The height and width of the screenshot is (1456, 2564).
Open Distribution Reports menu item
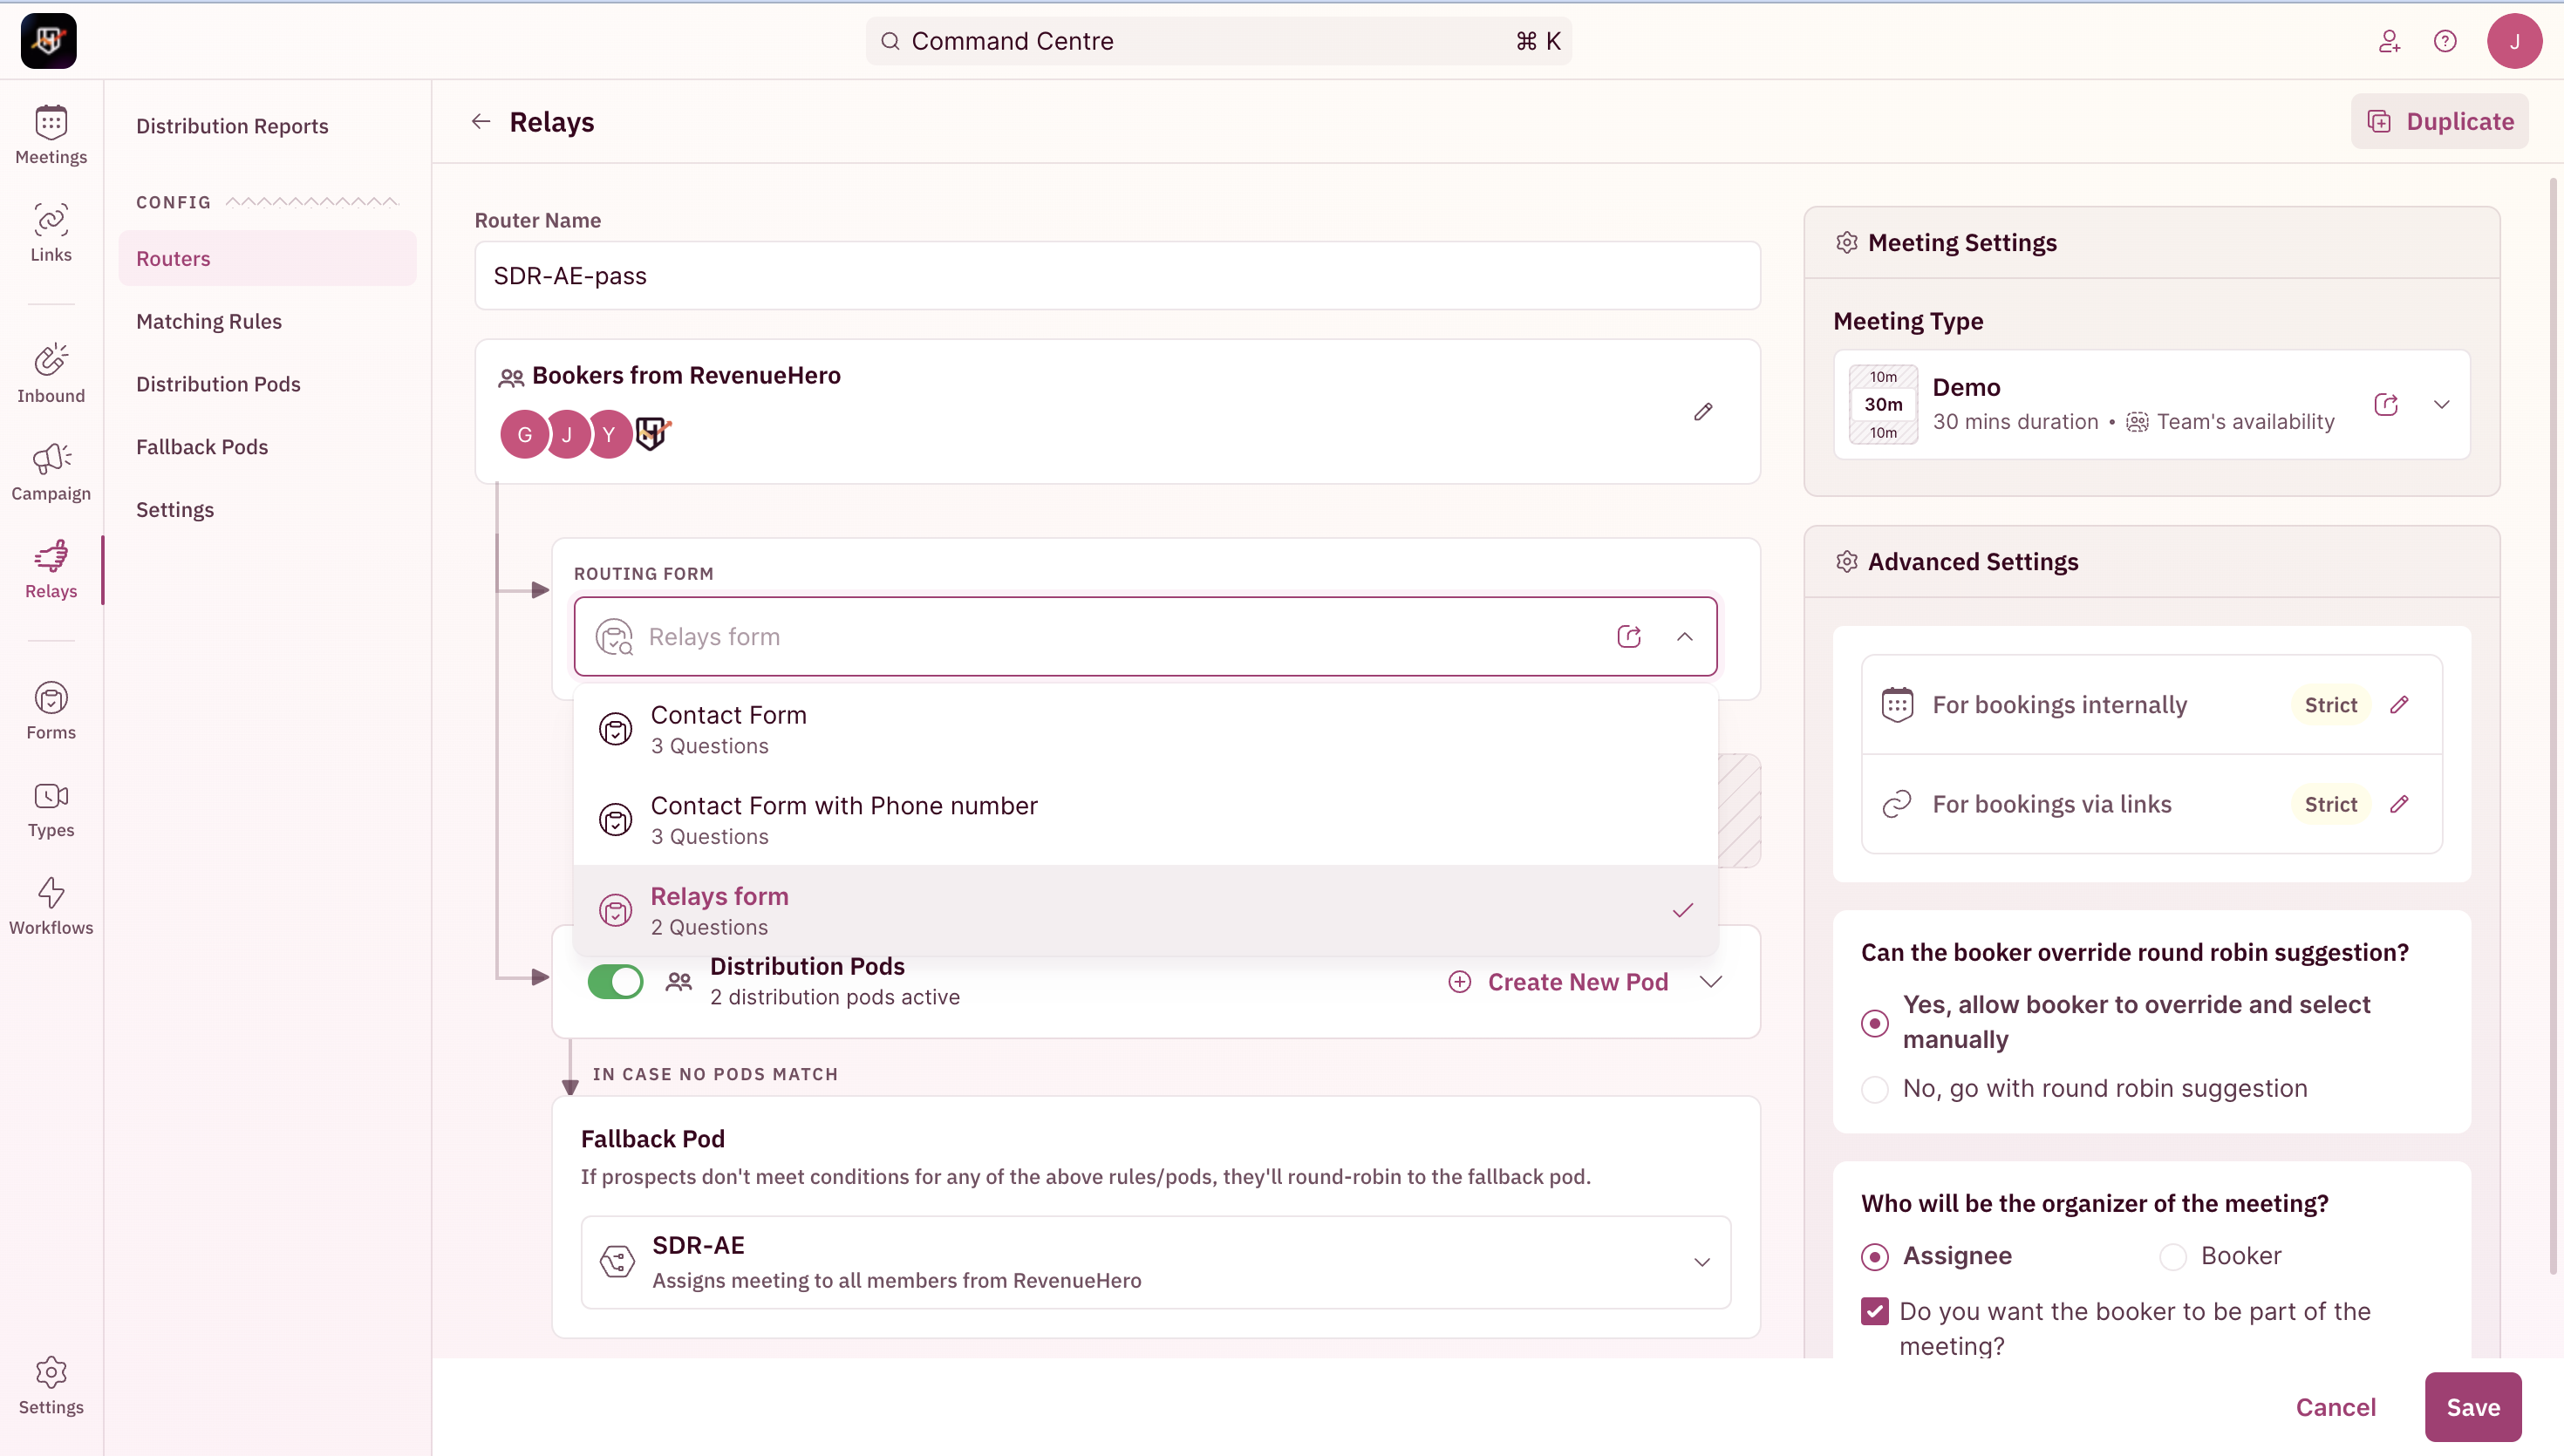pyautogui.click(x=232, y=126)
